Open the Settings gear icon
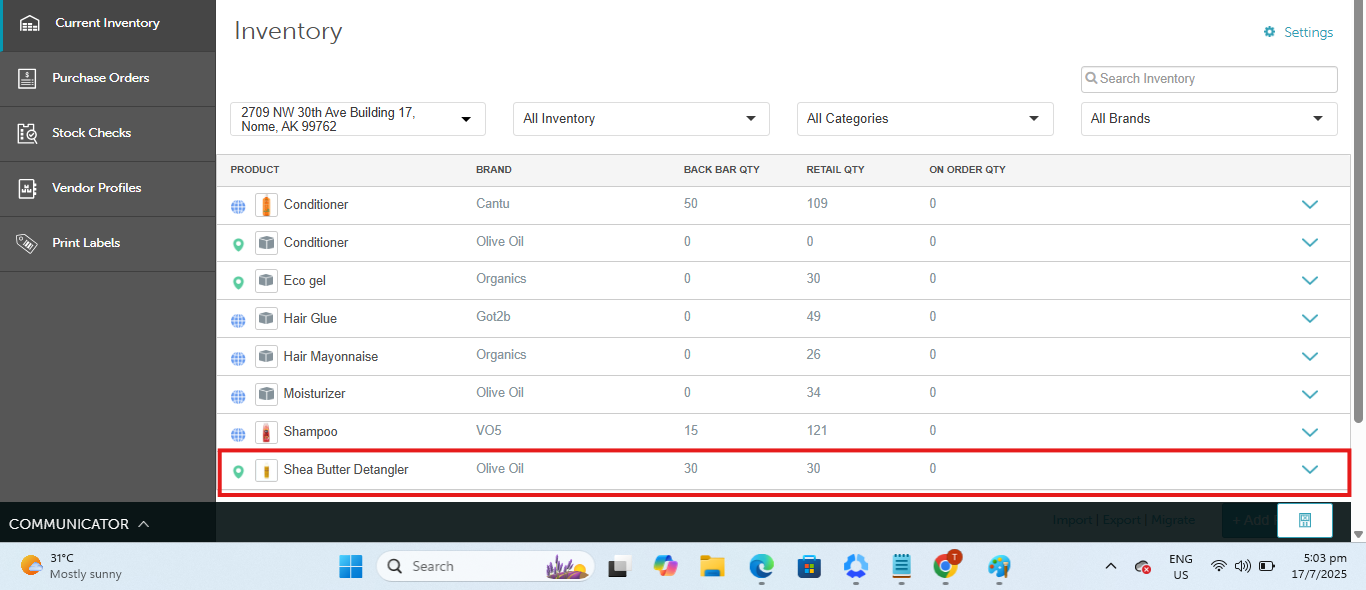This screenshot has height=590, width=1366. [x=1270, y=32]
